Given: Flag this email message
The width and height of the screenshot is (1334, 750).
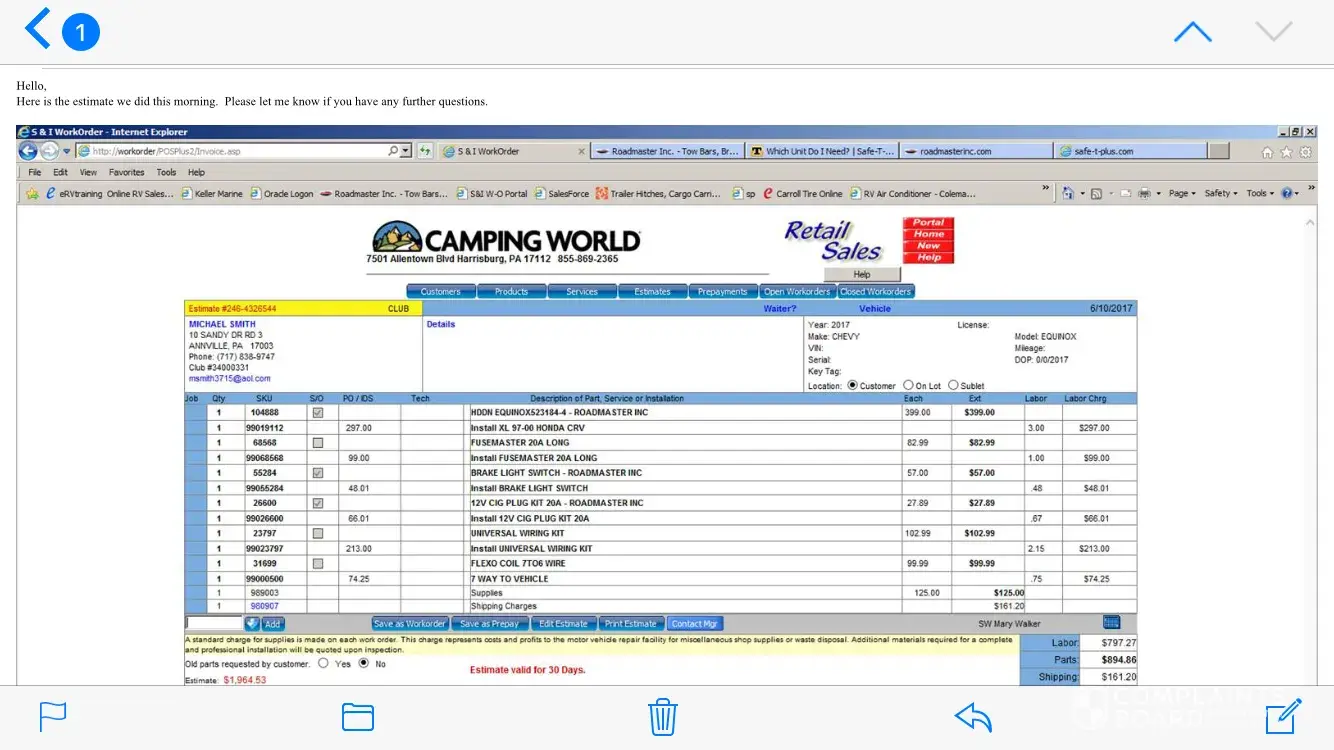Looking at the screenshot, I should pos(53,716).
